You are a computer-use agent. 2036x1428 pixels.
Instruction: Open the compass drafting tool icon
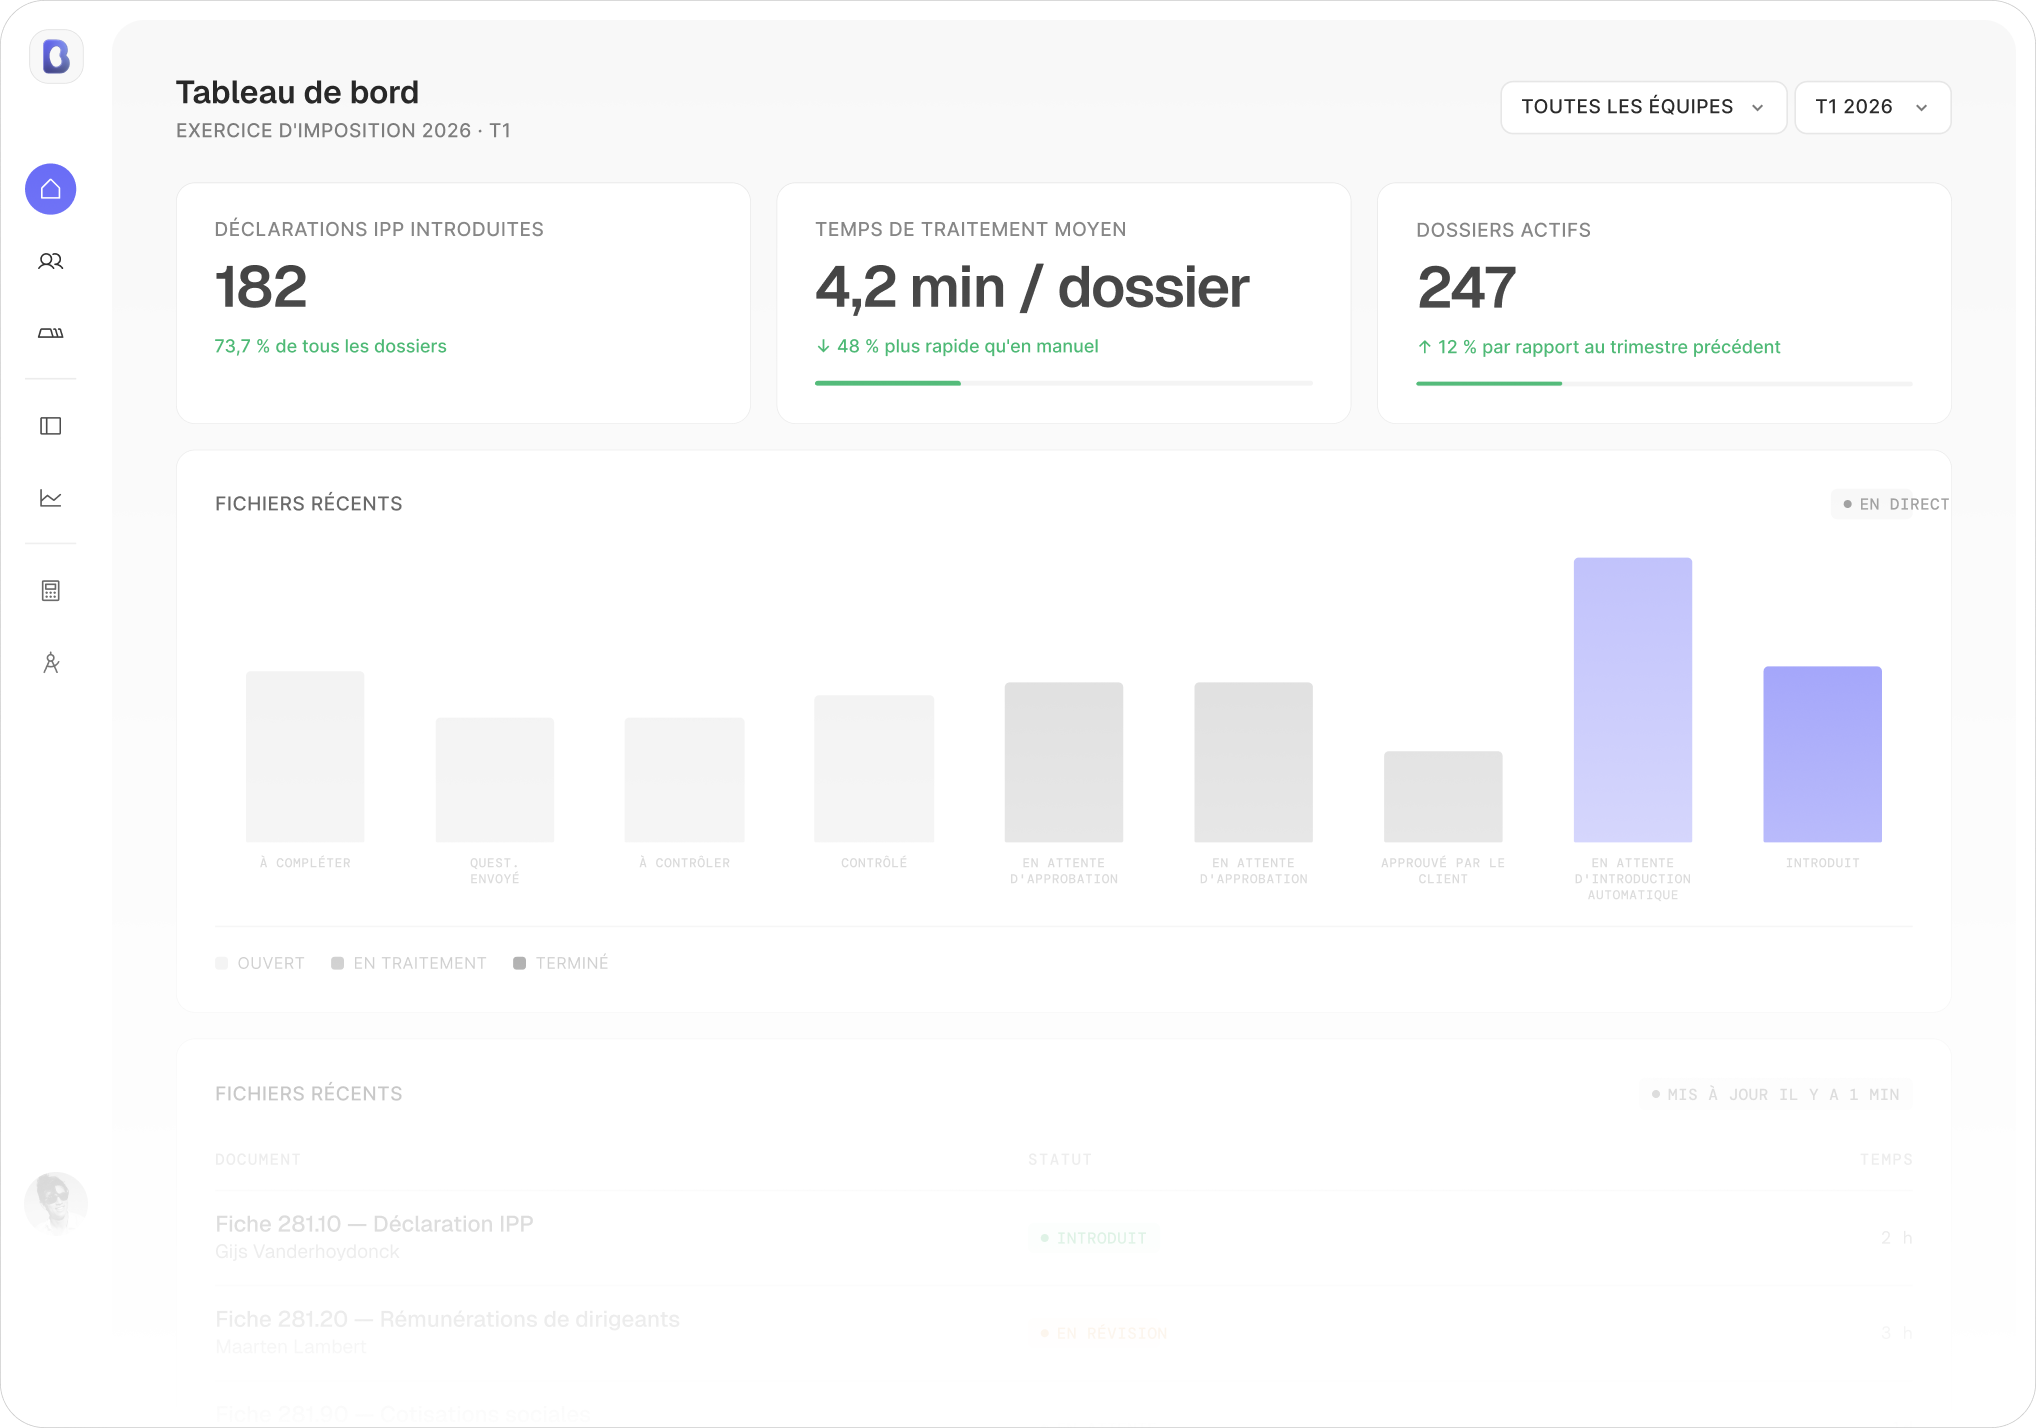click(51, 663)
